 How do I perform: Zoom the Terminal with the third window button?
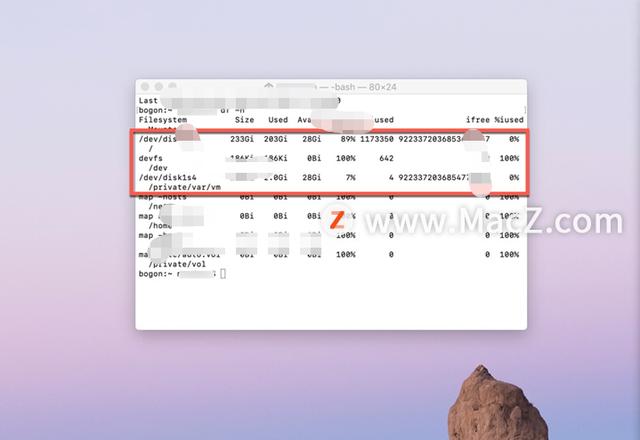click(x=173, y=86)
